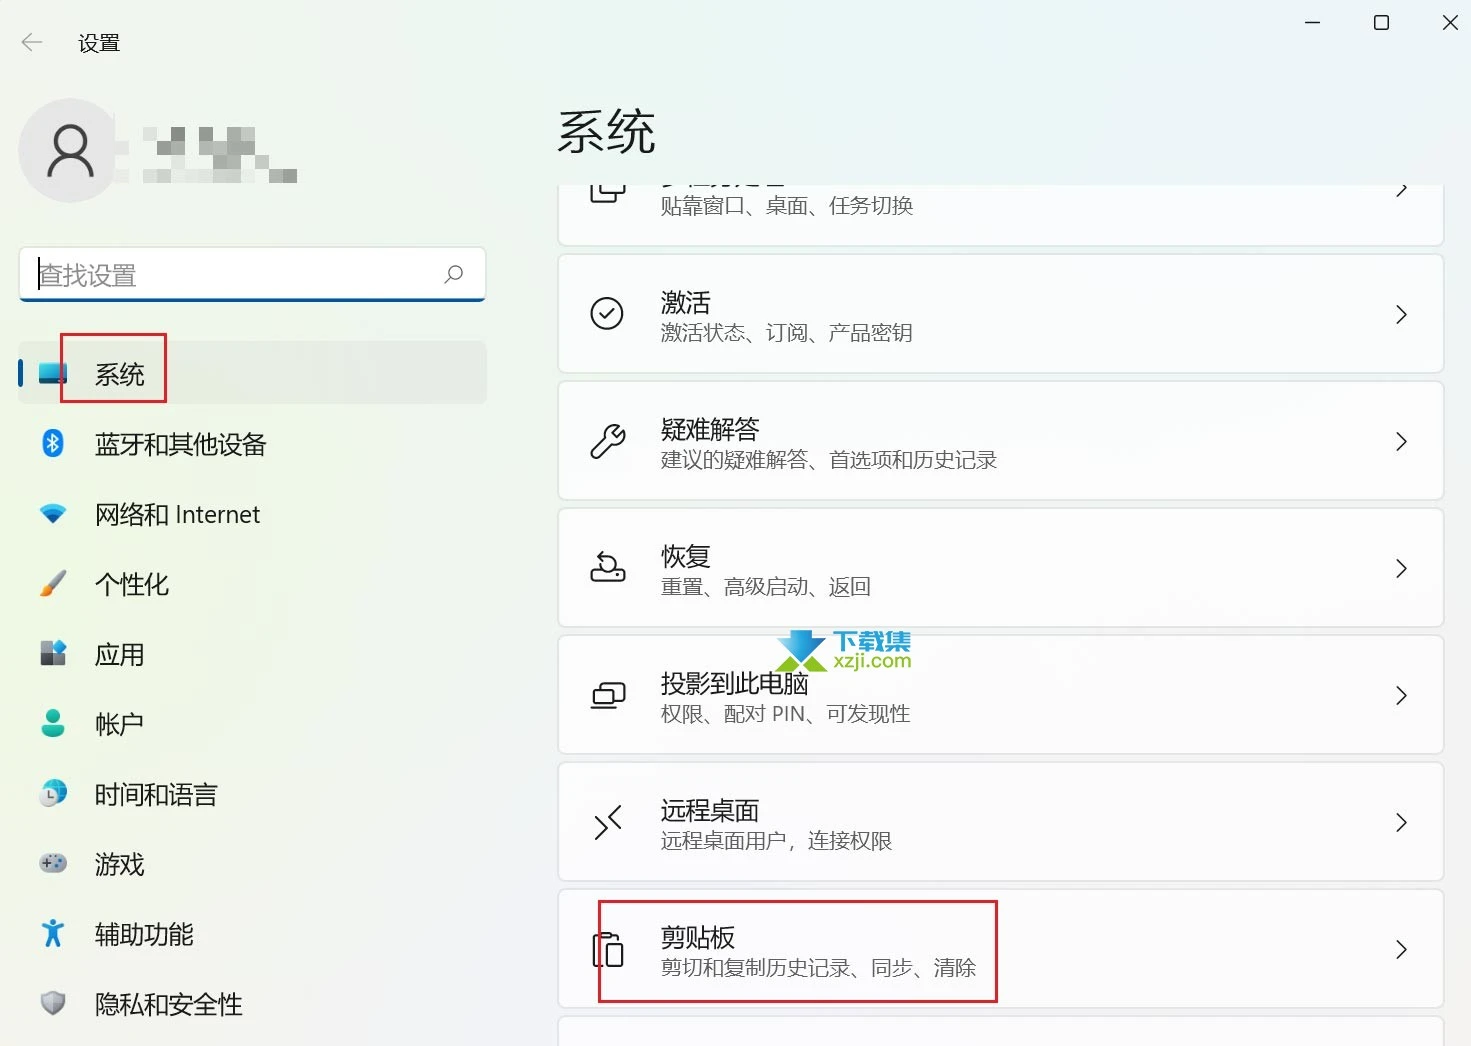Open the 剪贴板 clipboard icon
This screenshot has width=1471, height=1046.
pyautogui.click(x=607, y=949)
